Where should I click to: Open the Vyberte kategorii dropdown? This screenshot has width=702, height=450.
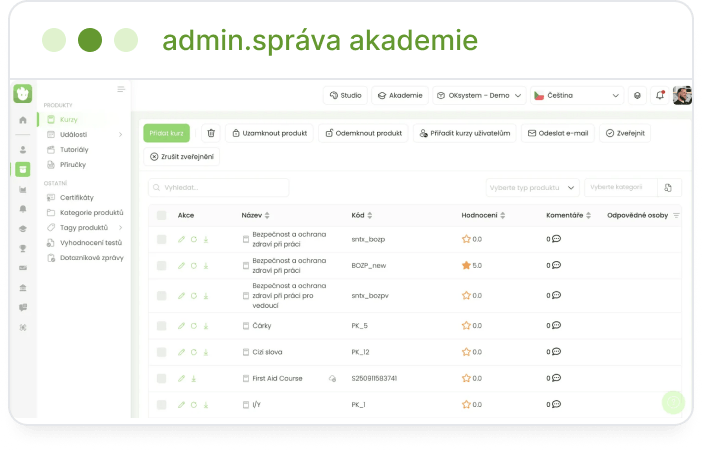[621, 187]
